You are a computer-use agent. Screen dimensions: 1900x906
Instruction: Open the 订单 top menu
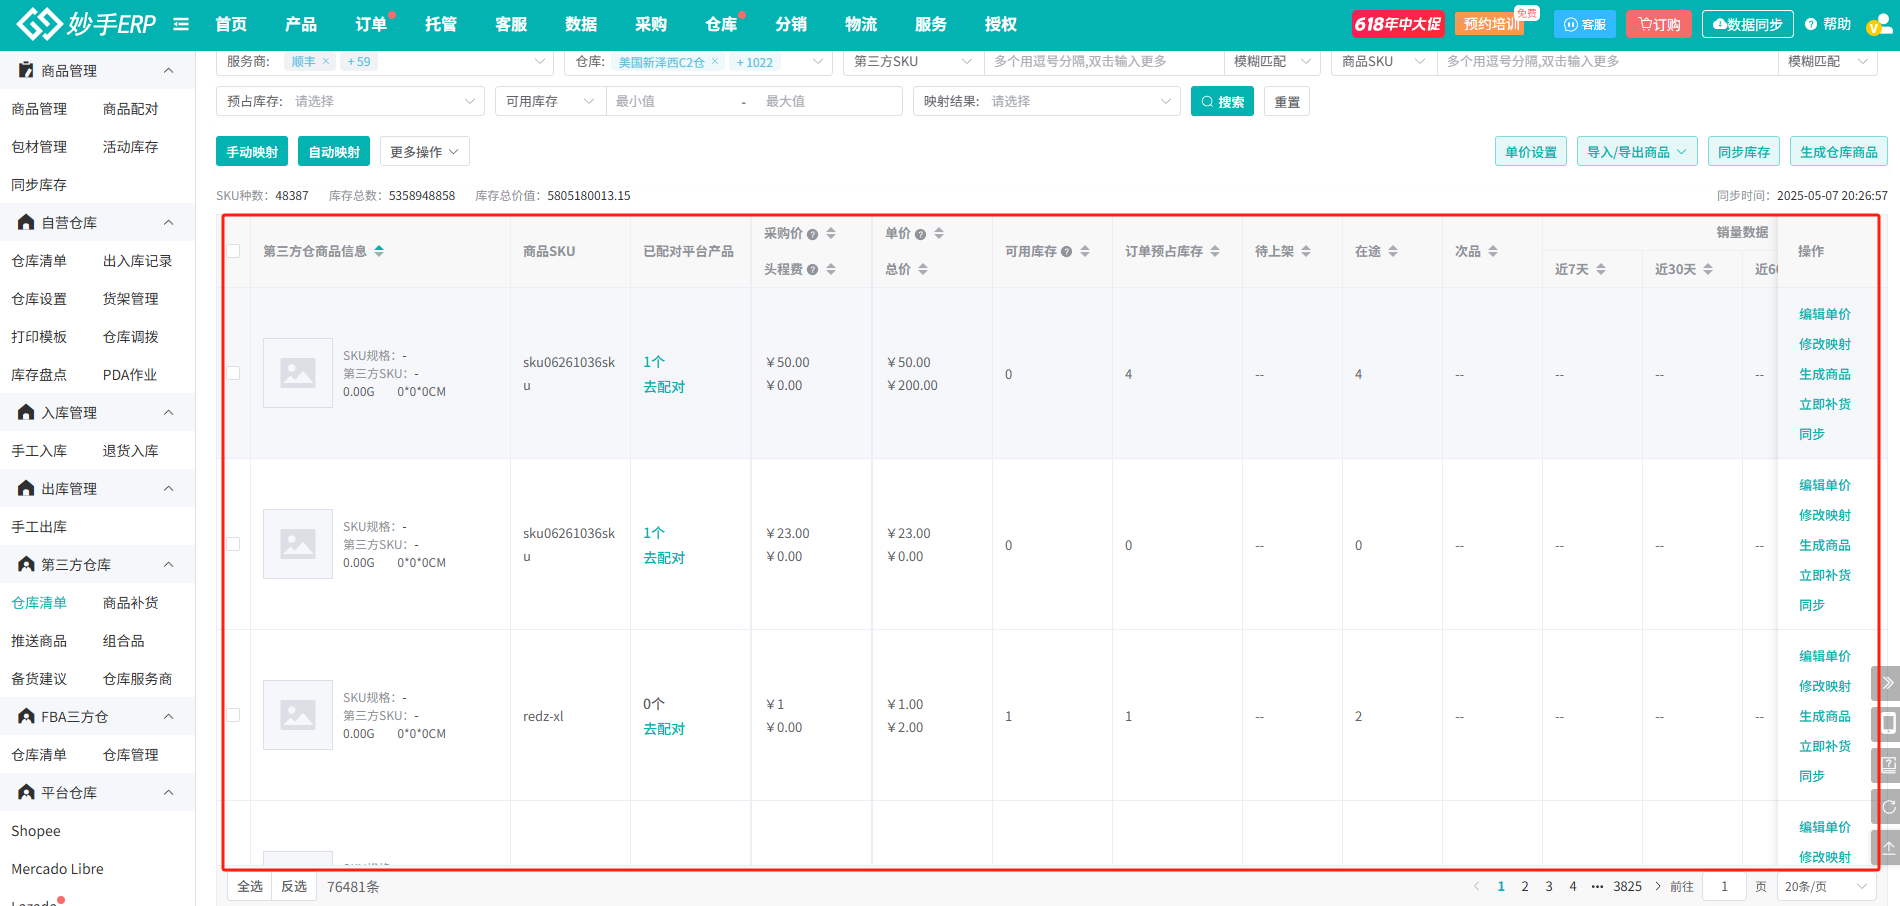click(x=371, y=24)
